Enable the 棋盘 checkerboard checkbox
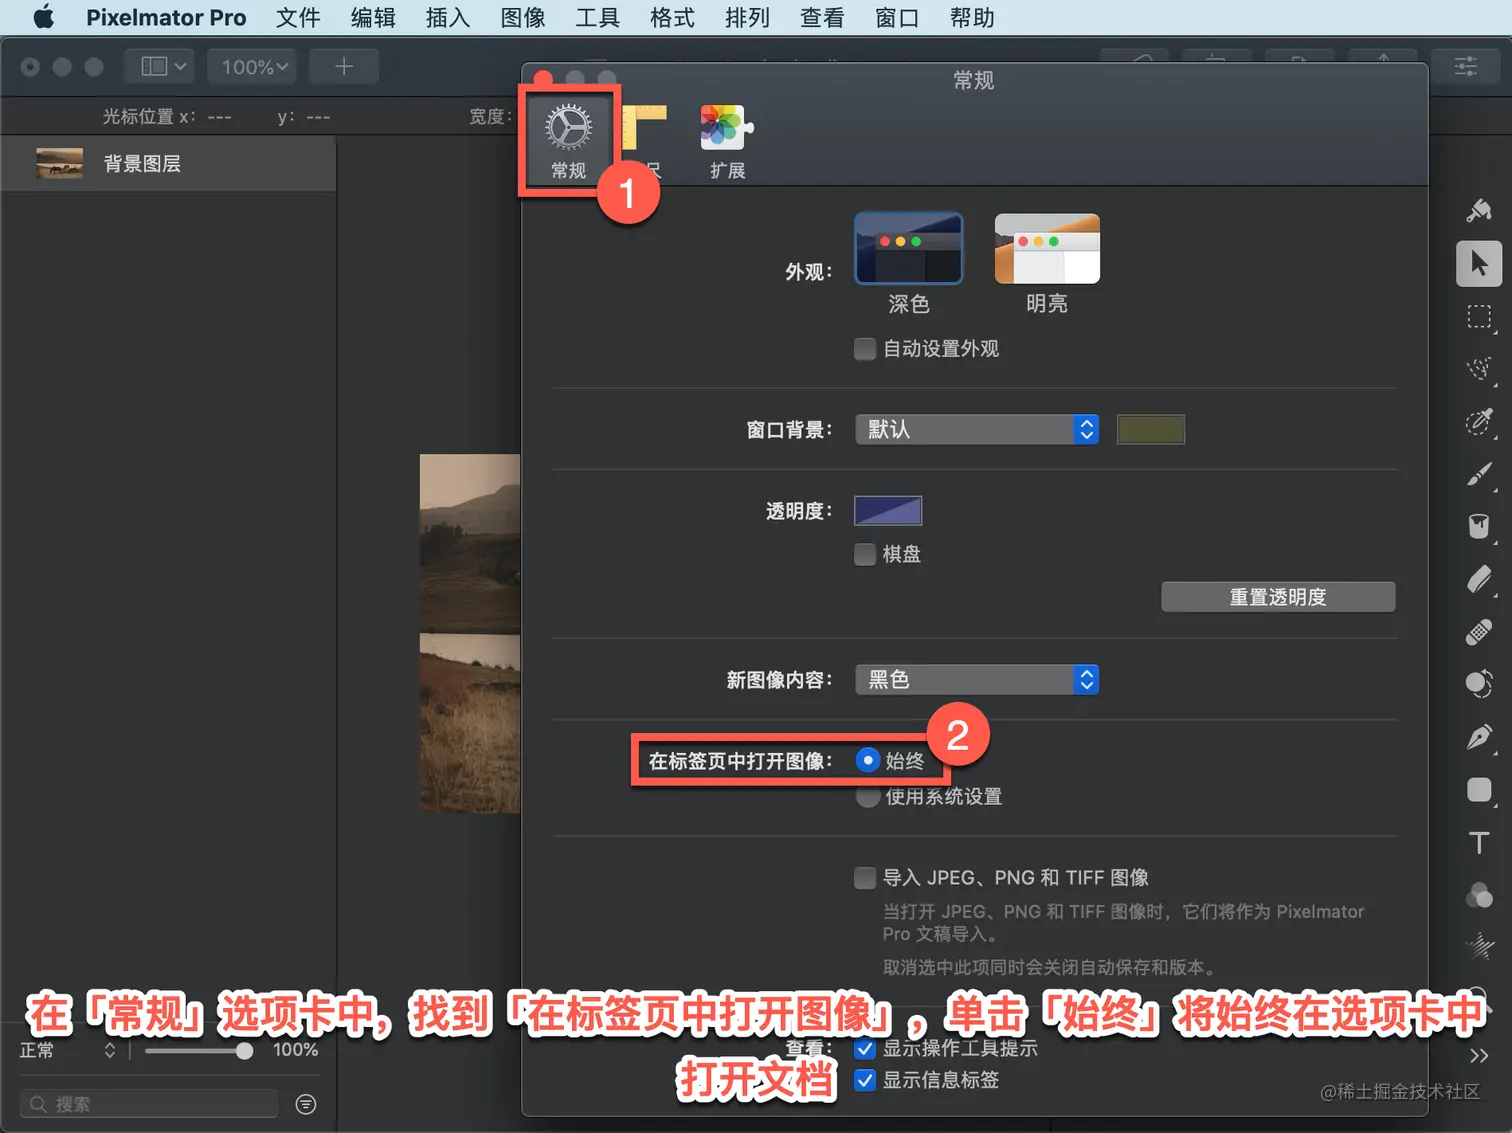 (x=865, y=554)
